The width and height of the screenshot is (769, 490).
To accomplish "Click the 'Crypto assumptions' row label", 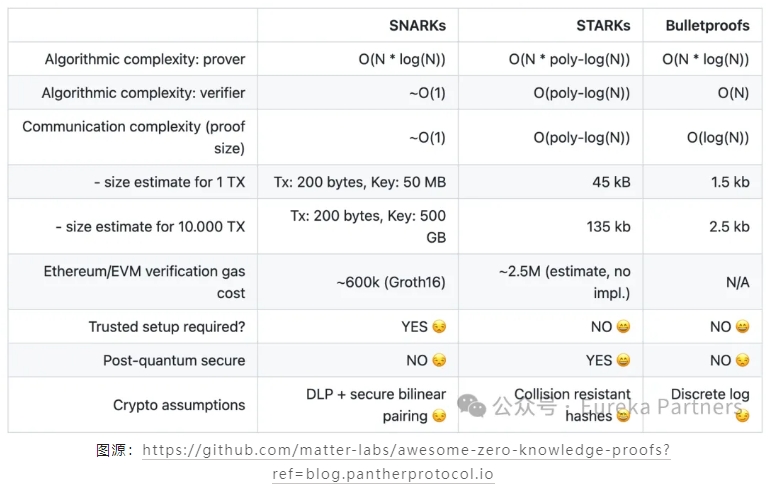I will pyautogui.click(x=179, y=405).
